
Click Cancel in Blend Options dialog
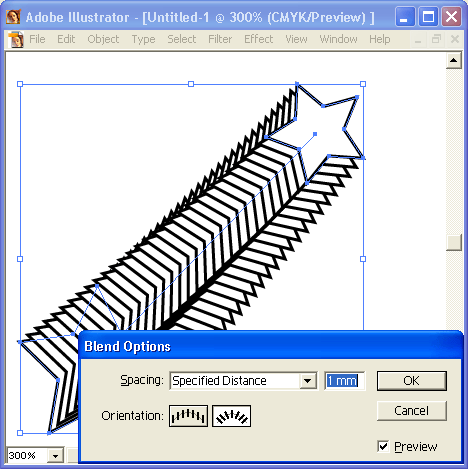click(412, 411)
